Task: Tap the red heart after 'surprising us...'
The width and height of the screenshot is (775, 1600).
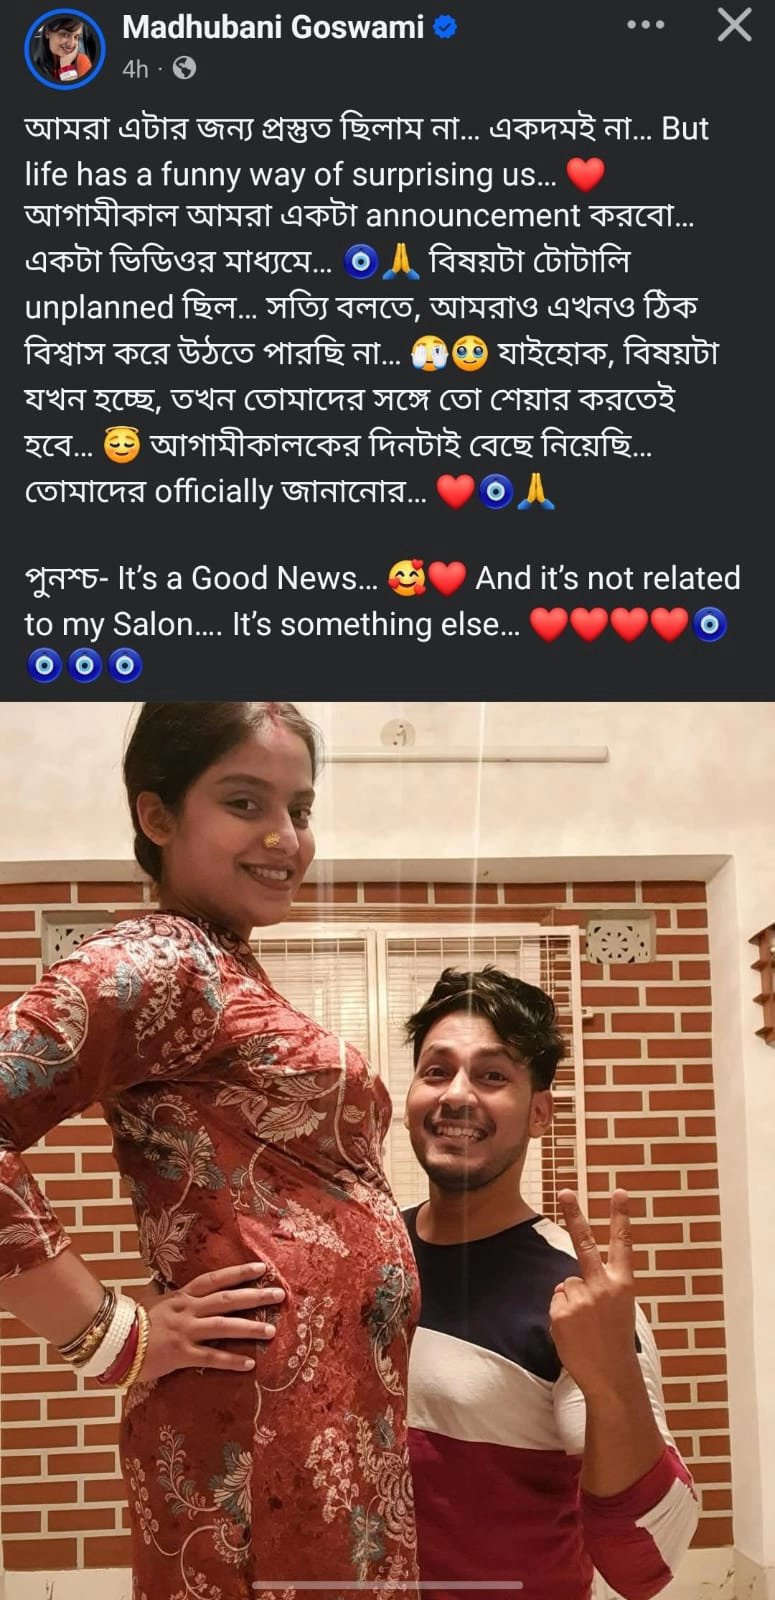Action: [x=586, y=175]
